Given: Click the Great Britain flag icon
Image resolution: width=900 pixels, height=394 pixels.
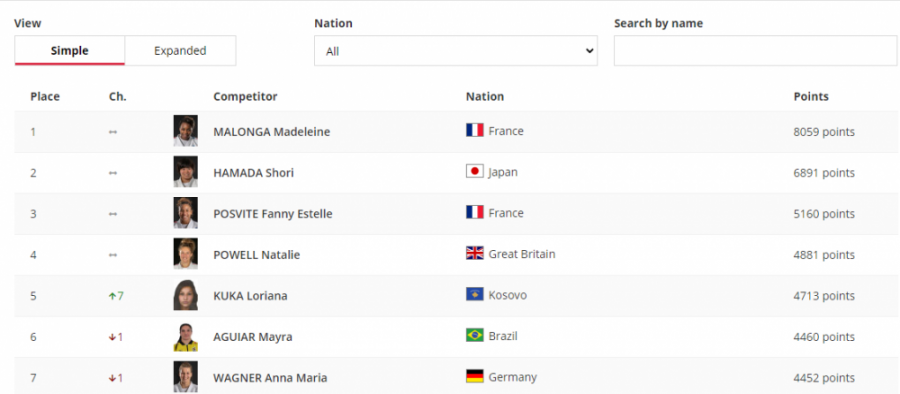Looking at the screenshot, I should [475, 253].
